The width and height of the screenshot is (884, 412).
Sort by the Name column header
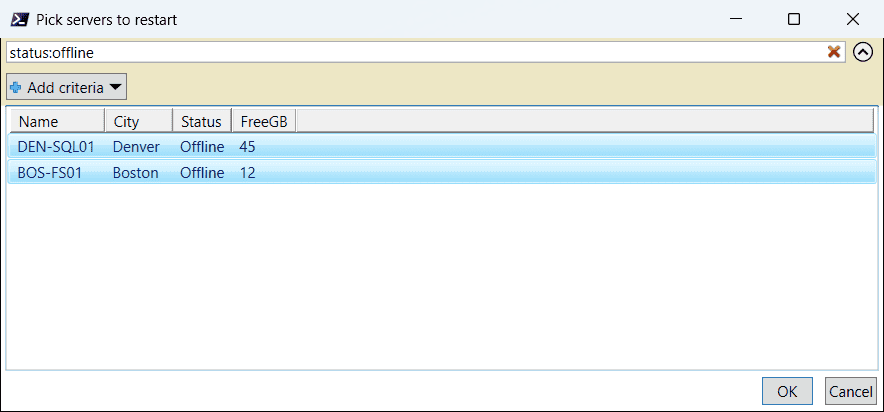[56, 121]
